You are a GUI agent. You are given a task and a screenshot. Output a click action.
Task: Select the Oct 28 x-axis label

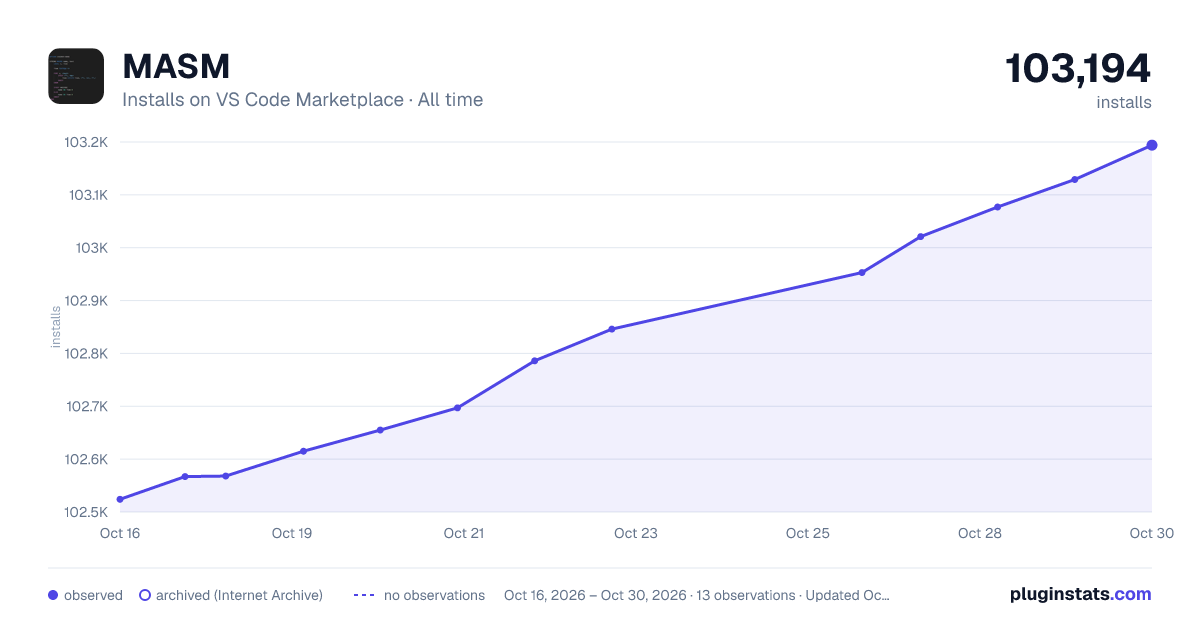point(980,533)
